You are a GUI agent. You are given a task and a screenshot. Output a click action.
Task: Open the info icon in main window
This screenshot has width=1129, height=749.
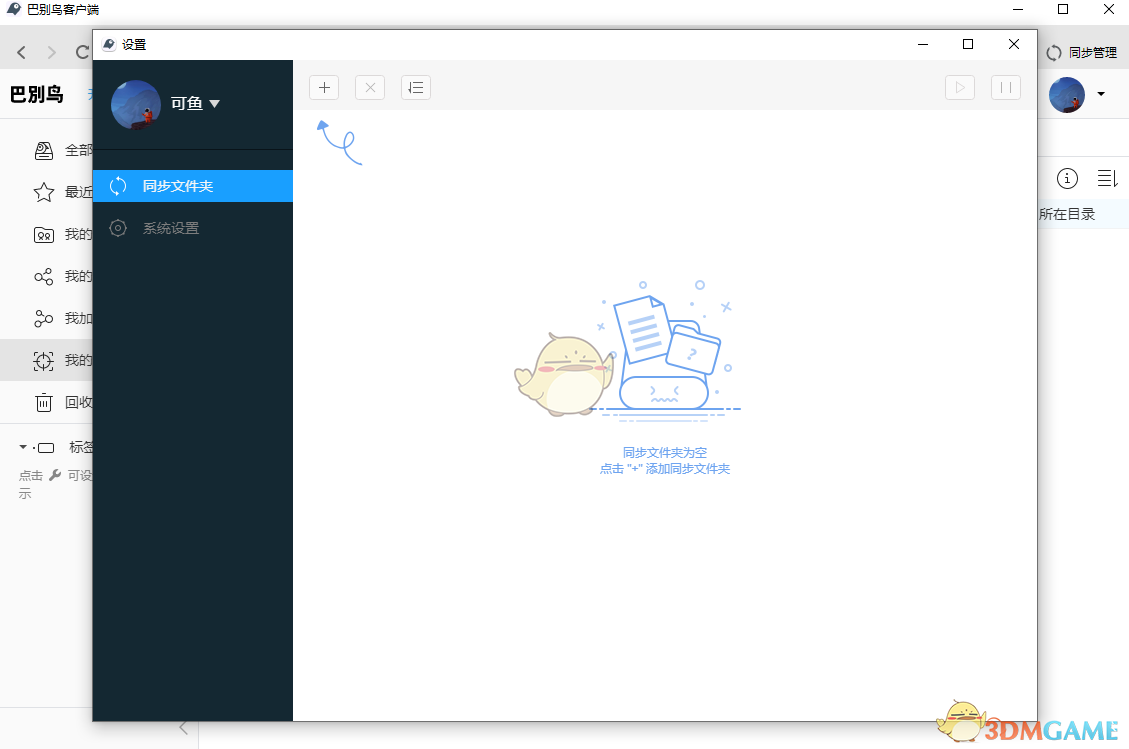[x=1067, y=178]
